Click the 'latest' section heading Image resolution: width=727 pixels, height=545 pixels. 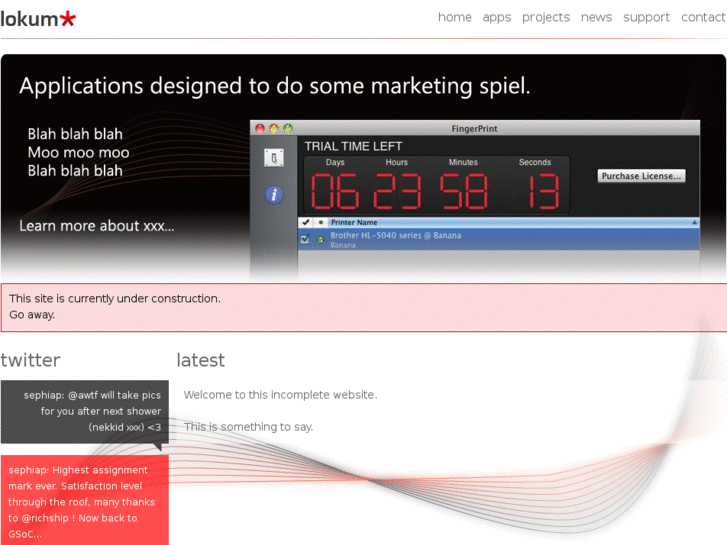200,360
